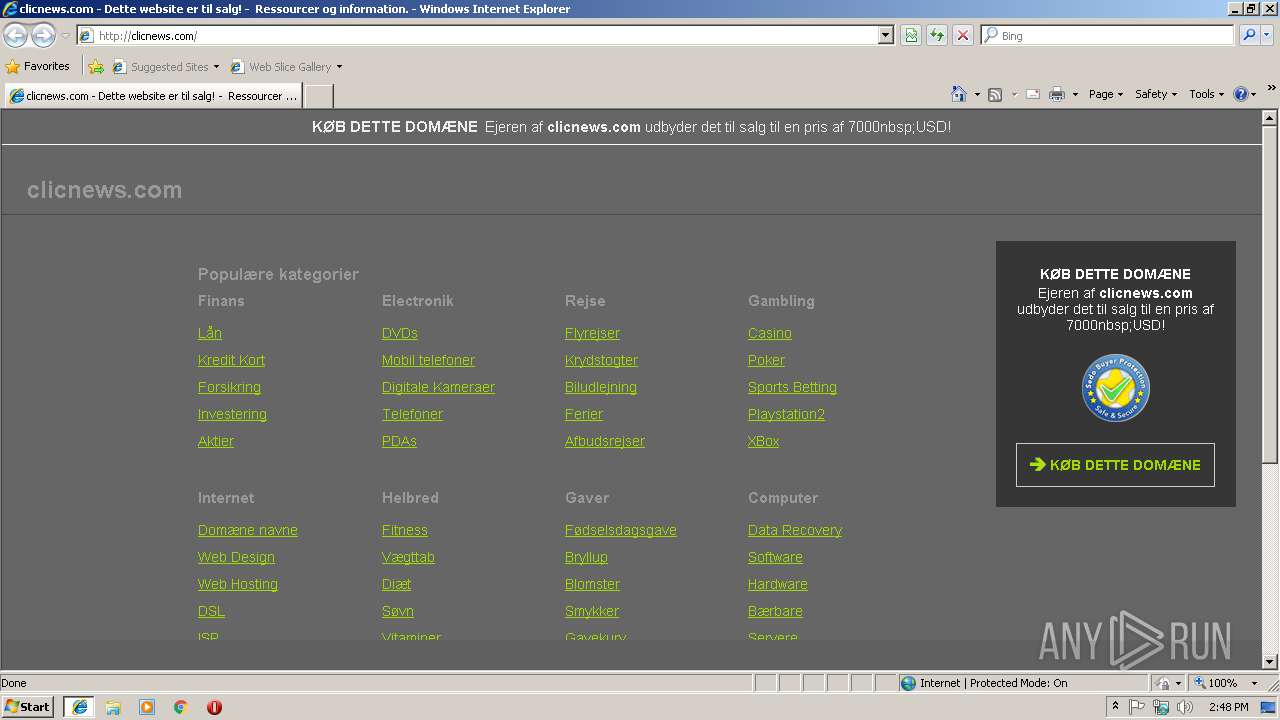
Task: Click the vertical scrollbar down arrow
Action: [x=1270, y=661]
